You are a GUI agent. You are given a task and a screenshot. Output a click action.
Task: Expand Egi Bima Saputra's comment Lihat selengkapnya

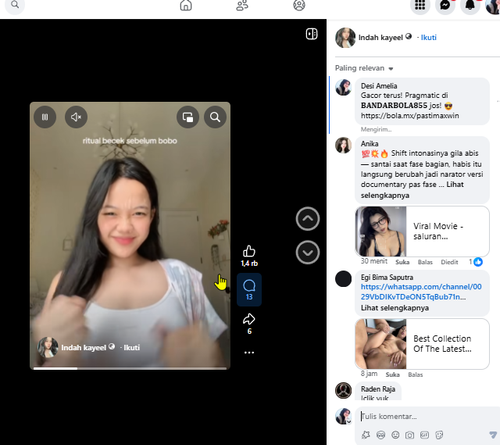[x=395, y=308]
